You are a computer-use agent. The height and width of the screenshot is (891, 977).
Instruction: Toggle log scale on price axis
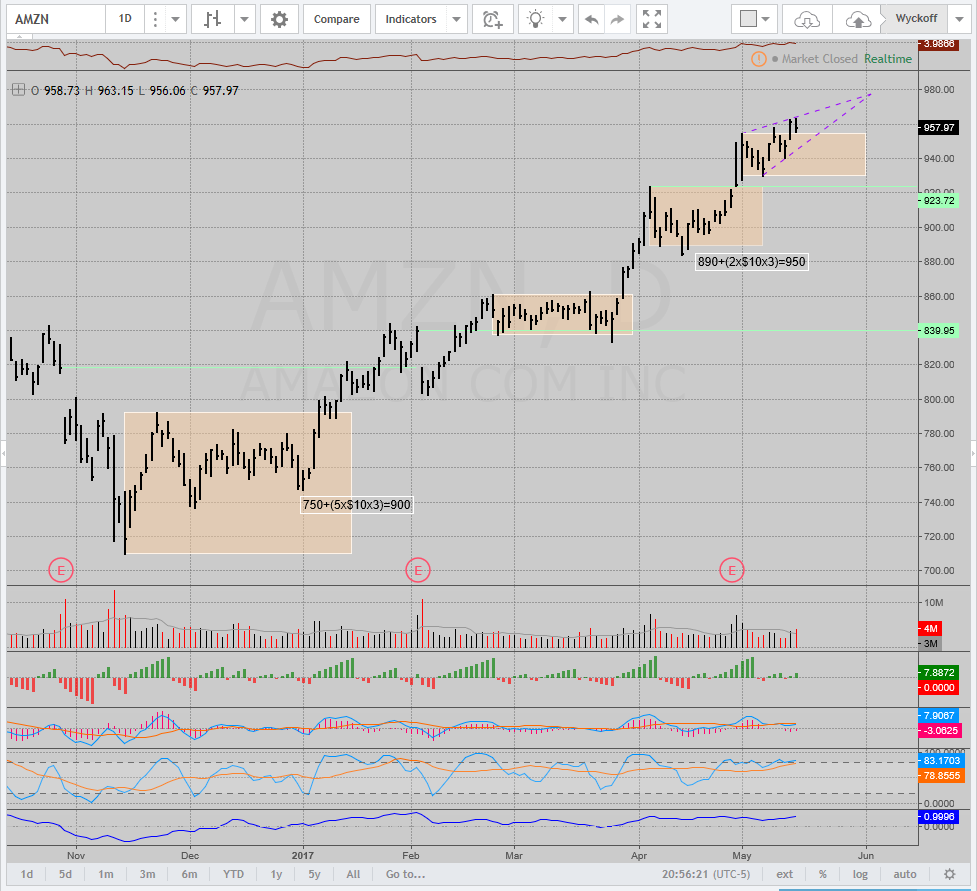tap(860, 874)
